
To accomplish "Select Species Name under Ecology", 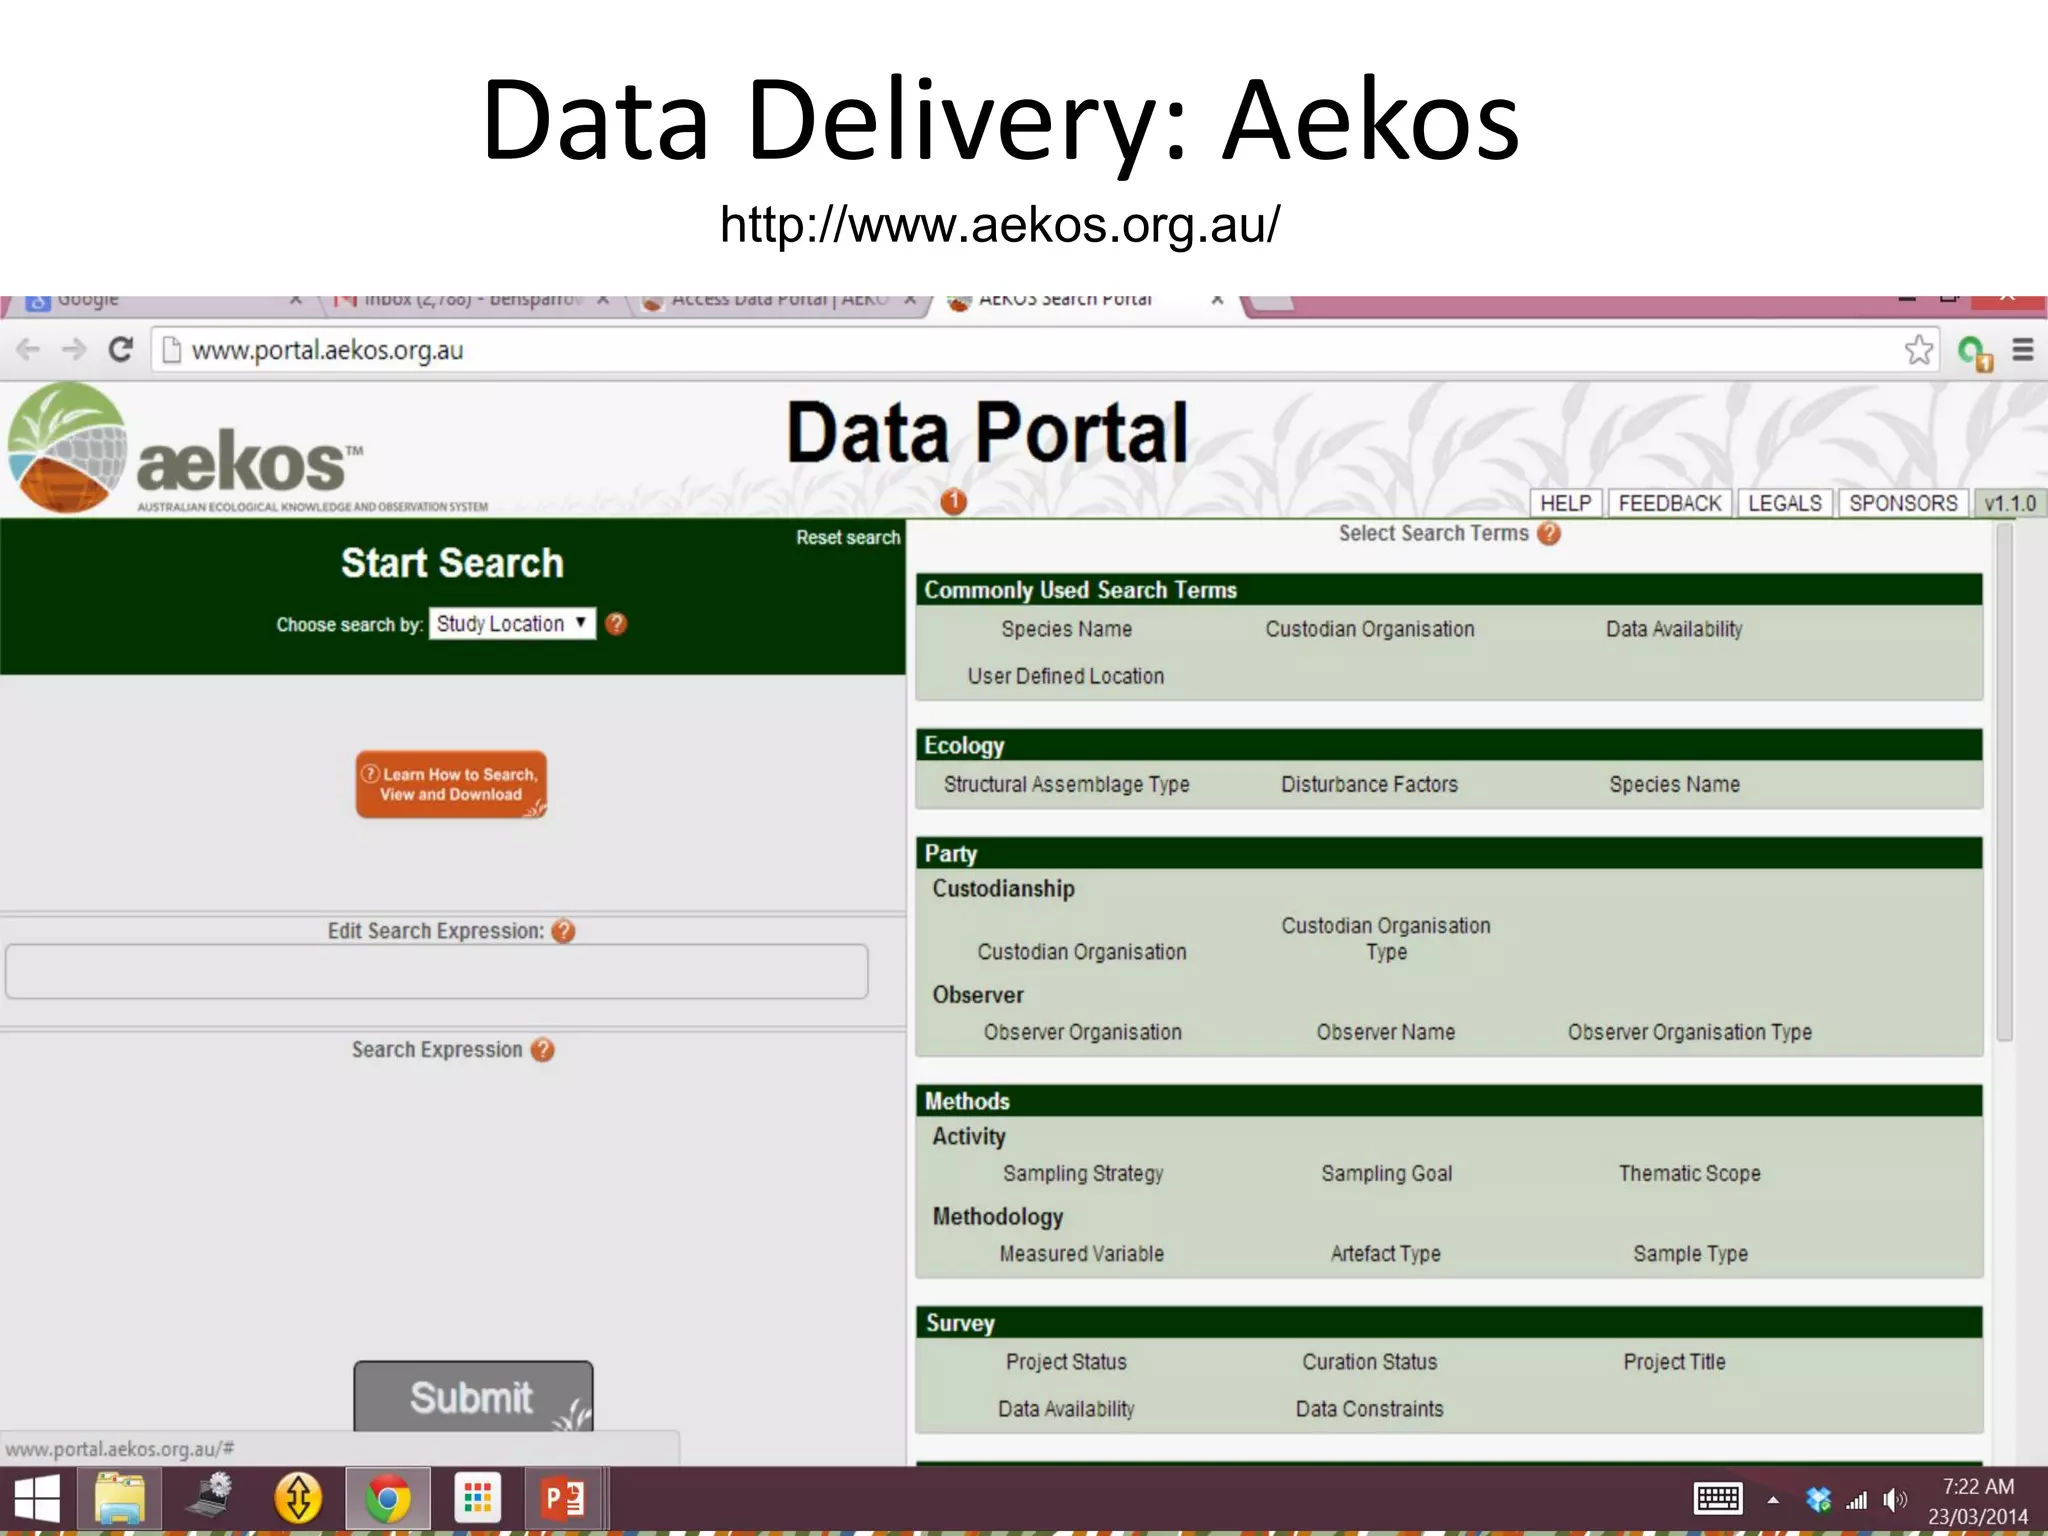I will pyautogui.click(x=1675, y=785).
